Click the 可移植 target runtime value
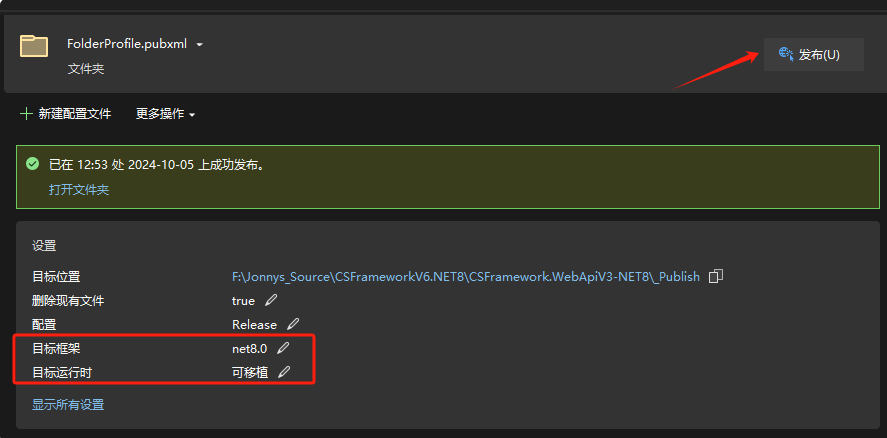 (250, 372)
